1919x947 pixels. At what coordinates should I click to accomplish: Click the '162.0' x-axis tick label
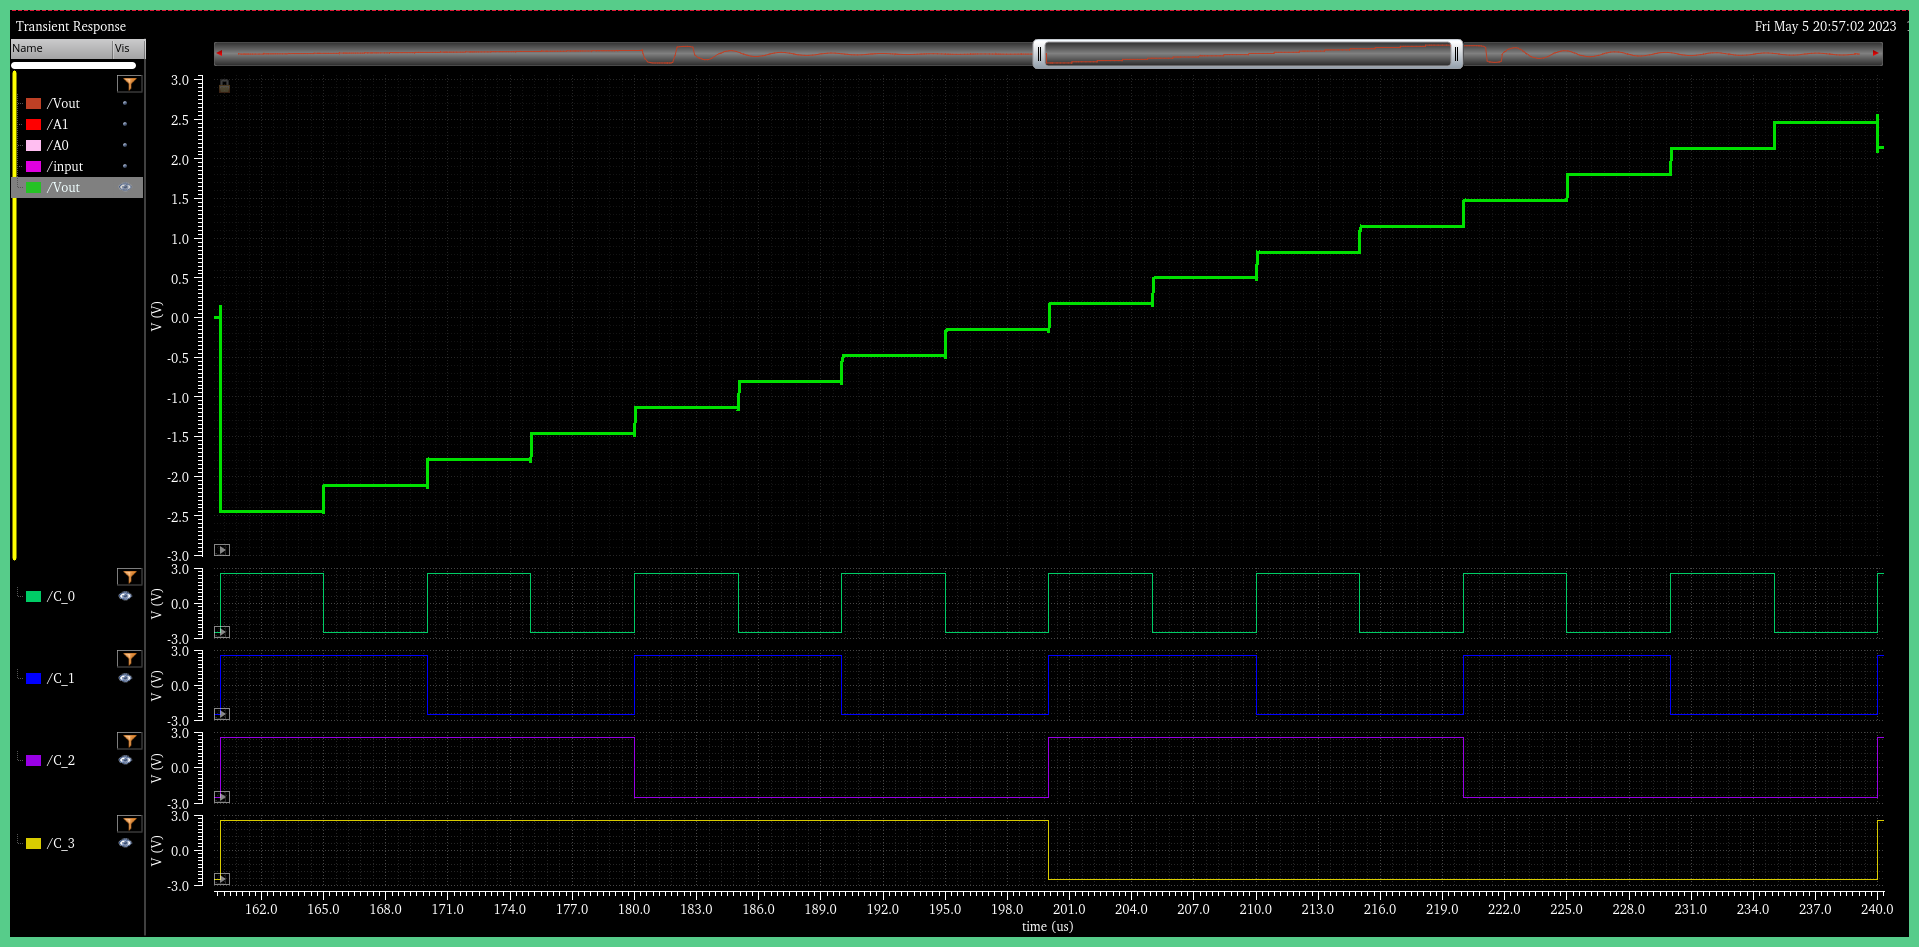[x=261, y=909]
